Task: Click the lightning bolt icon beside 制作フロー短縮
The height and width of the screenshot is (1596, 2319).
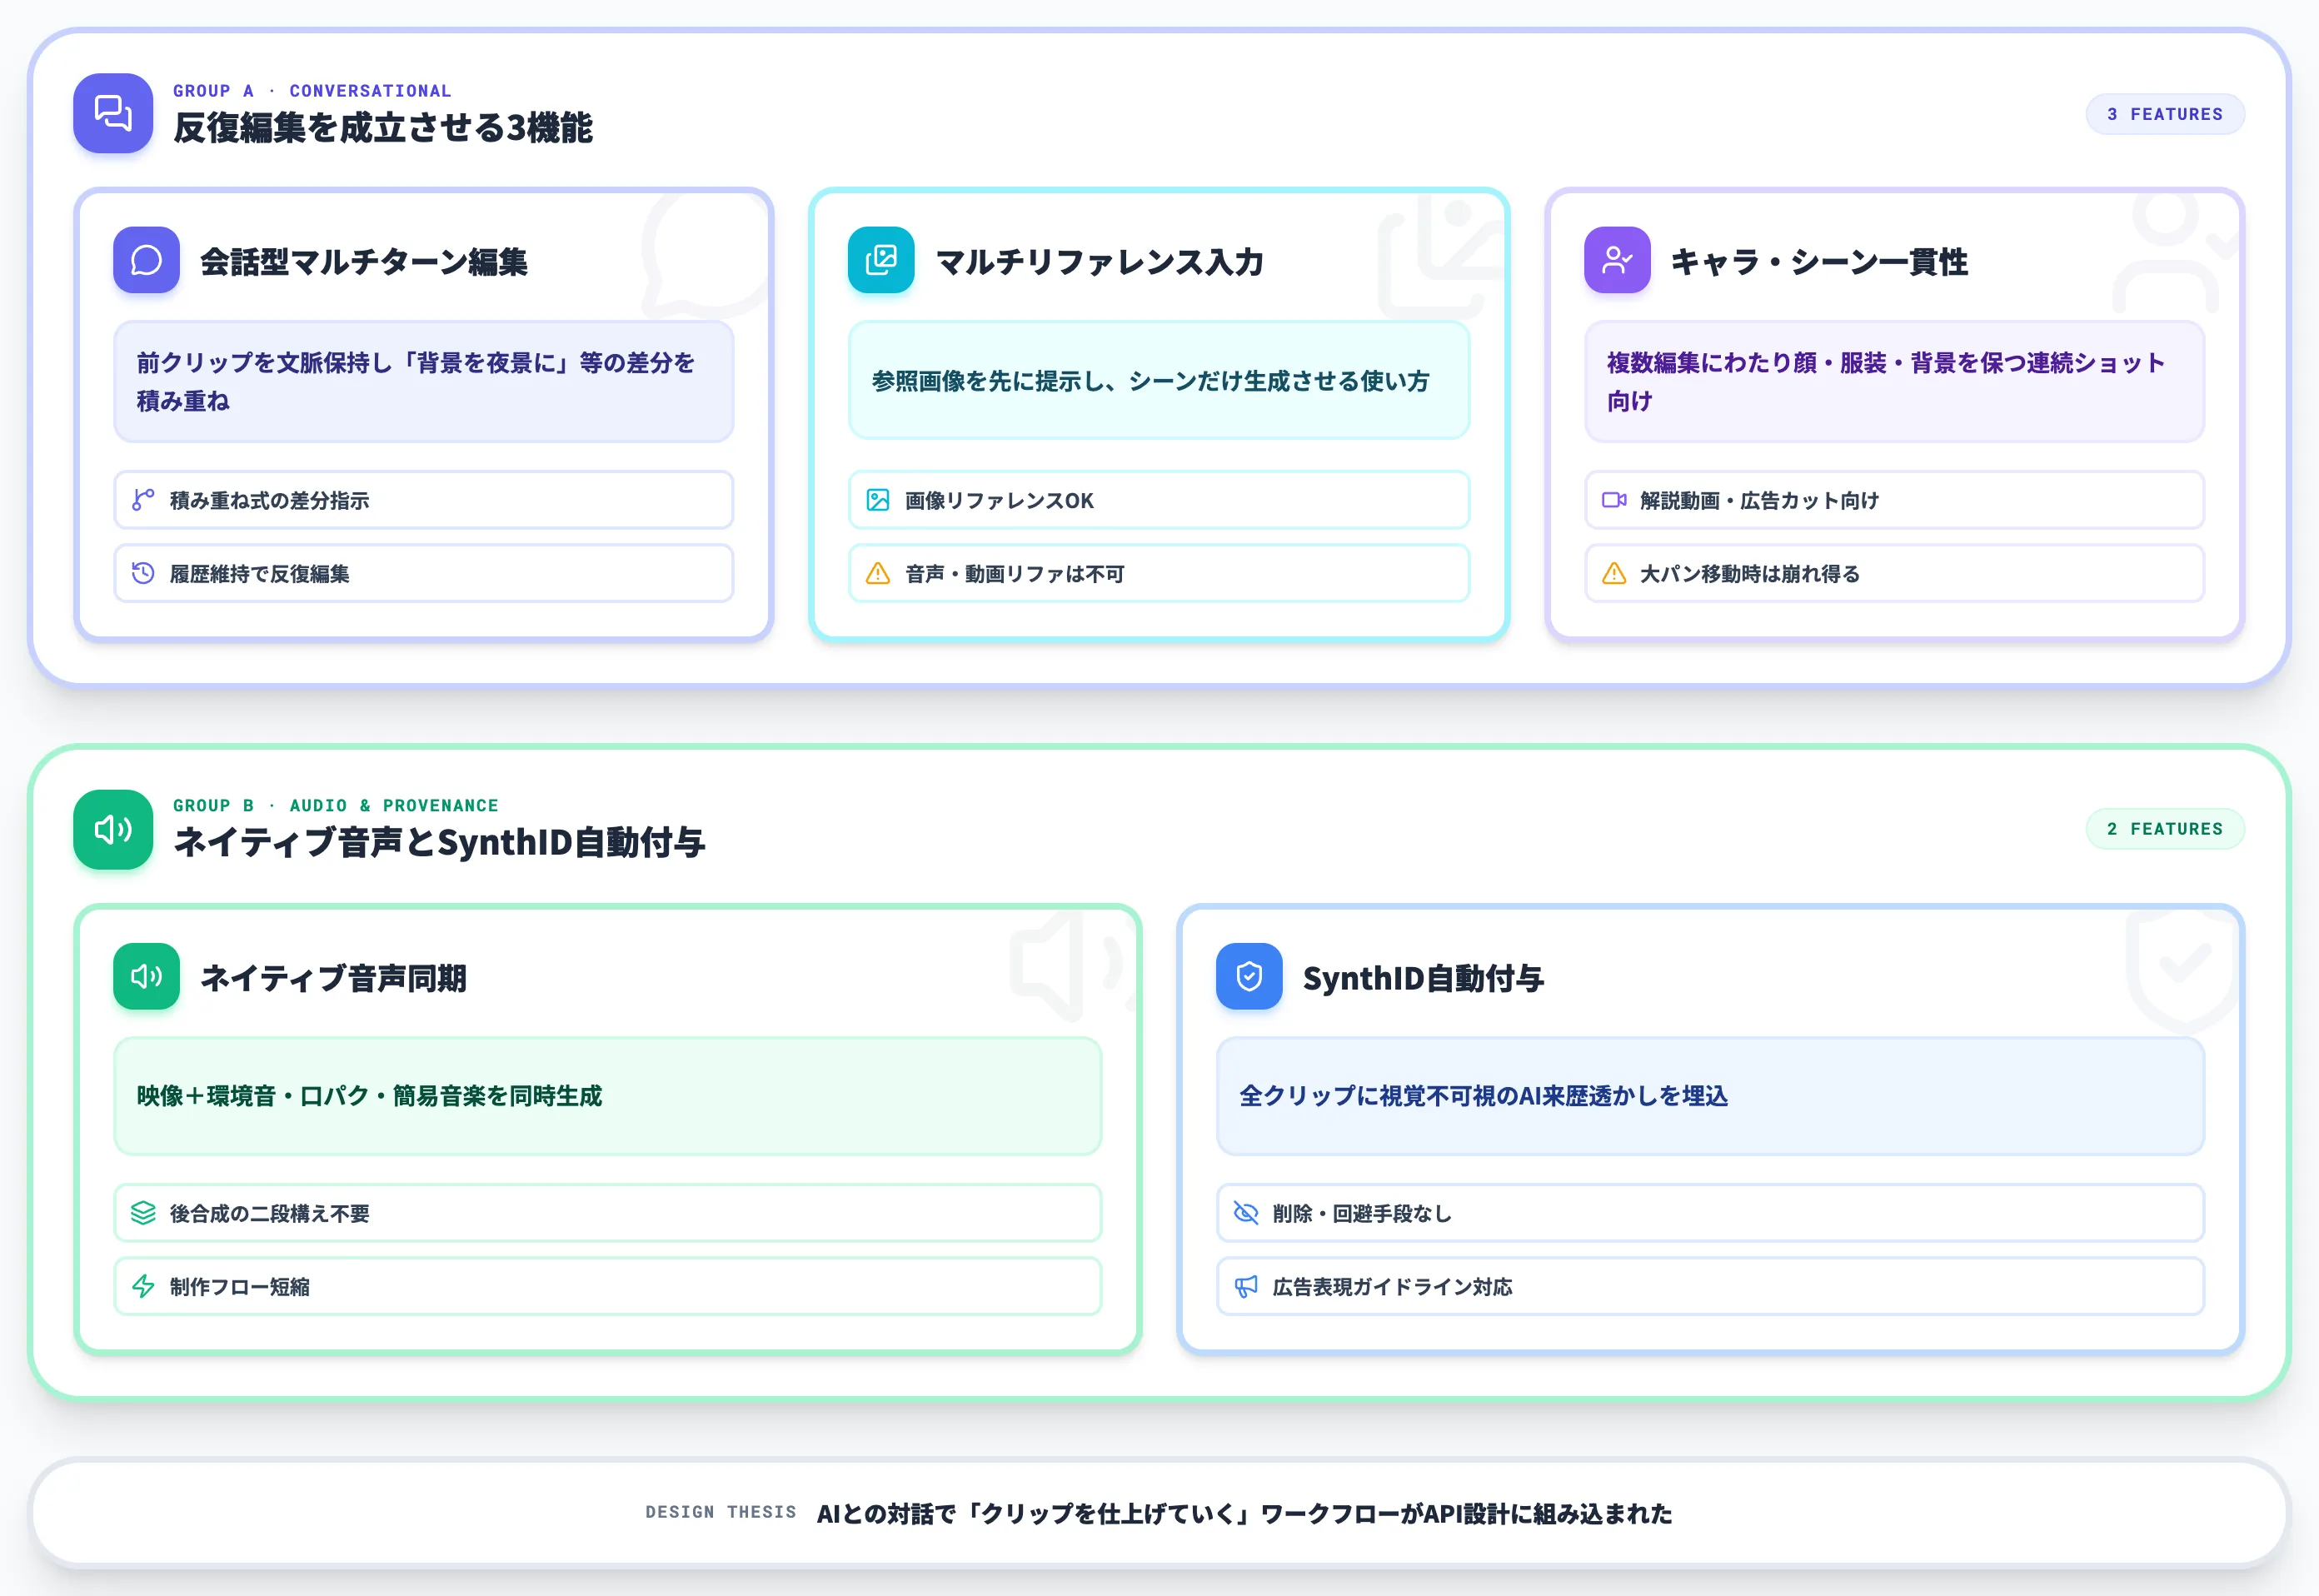Action: pos(143,1286)
